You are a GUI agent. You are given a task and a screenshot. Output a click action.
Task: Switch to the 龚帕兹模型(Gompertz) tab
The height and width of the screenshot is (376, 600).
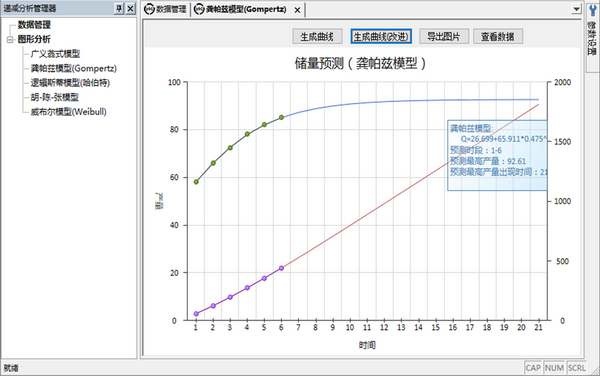246,9
